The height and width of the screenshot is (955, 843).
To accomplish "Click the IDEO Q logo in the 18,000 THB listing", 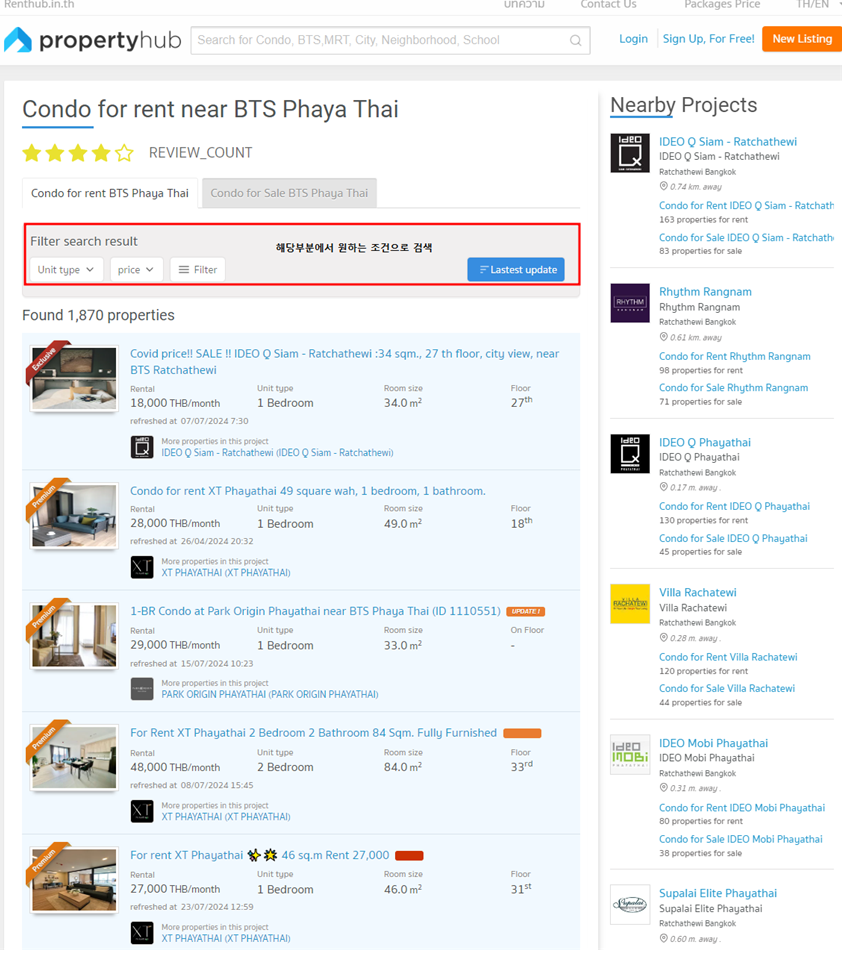I will 142,447.
